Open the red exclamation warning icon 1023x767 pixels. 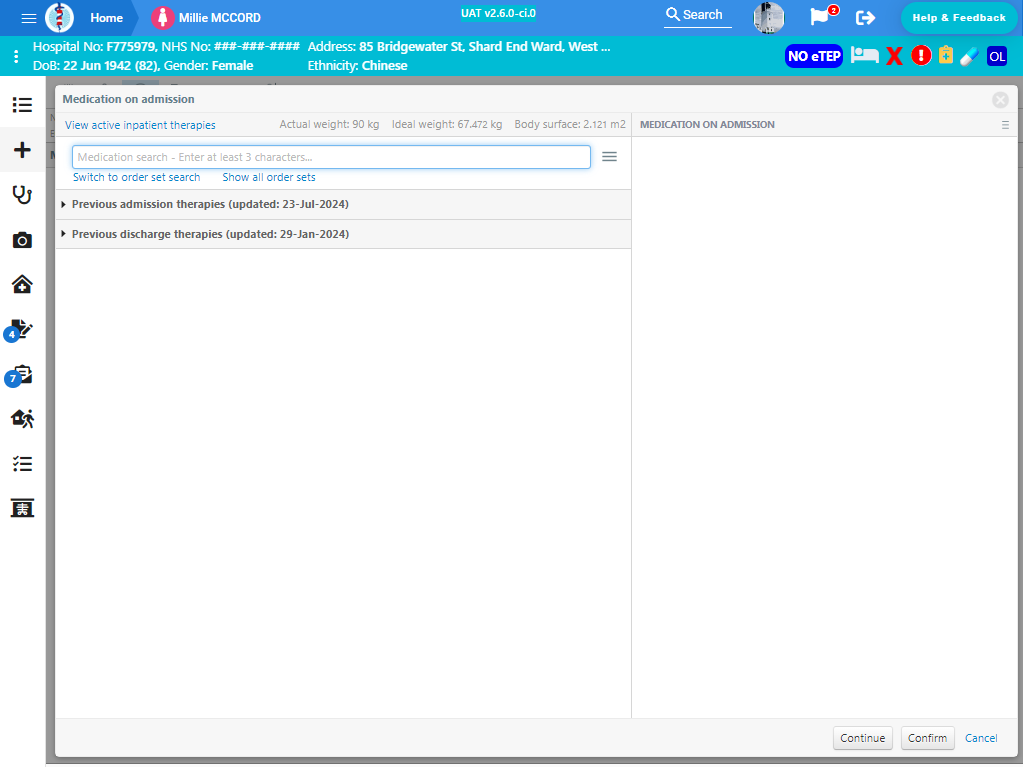click(921, 55)
